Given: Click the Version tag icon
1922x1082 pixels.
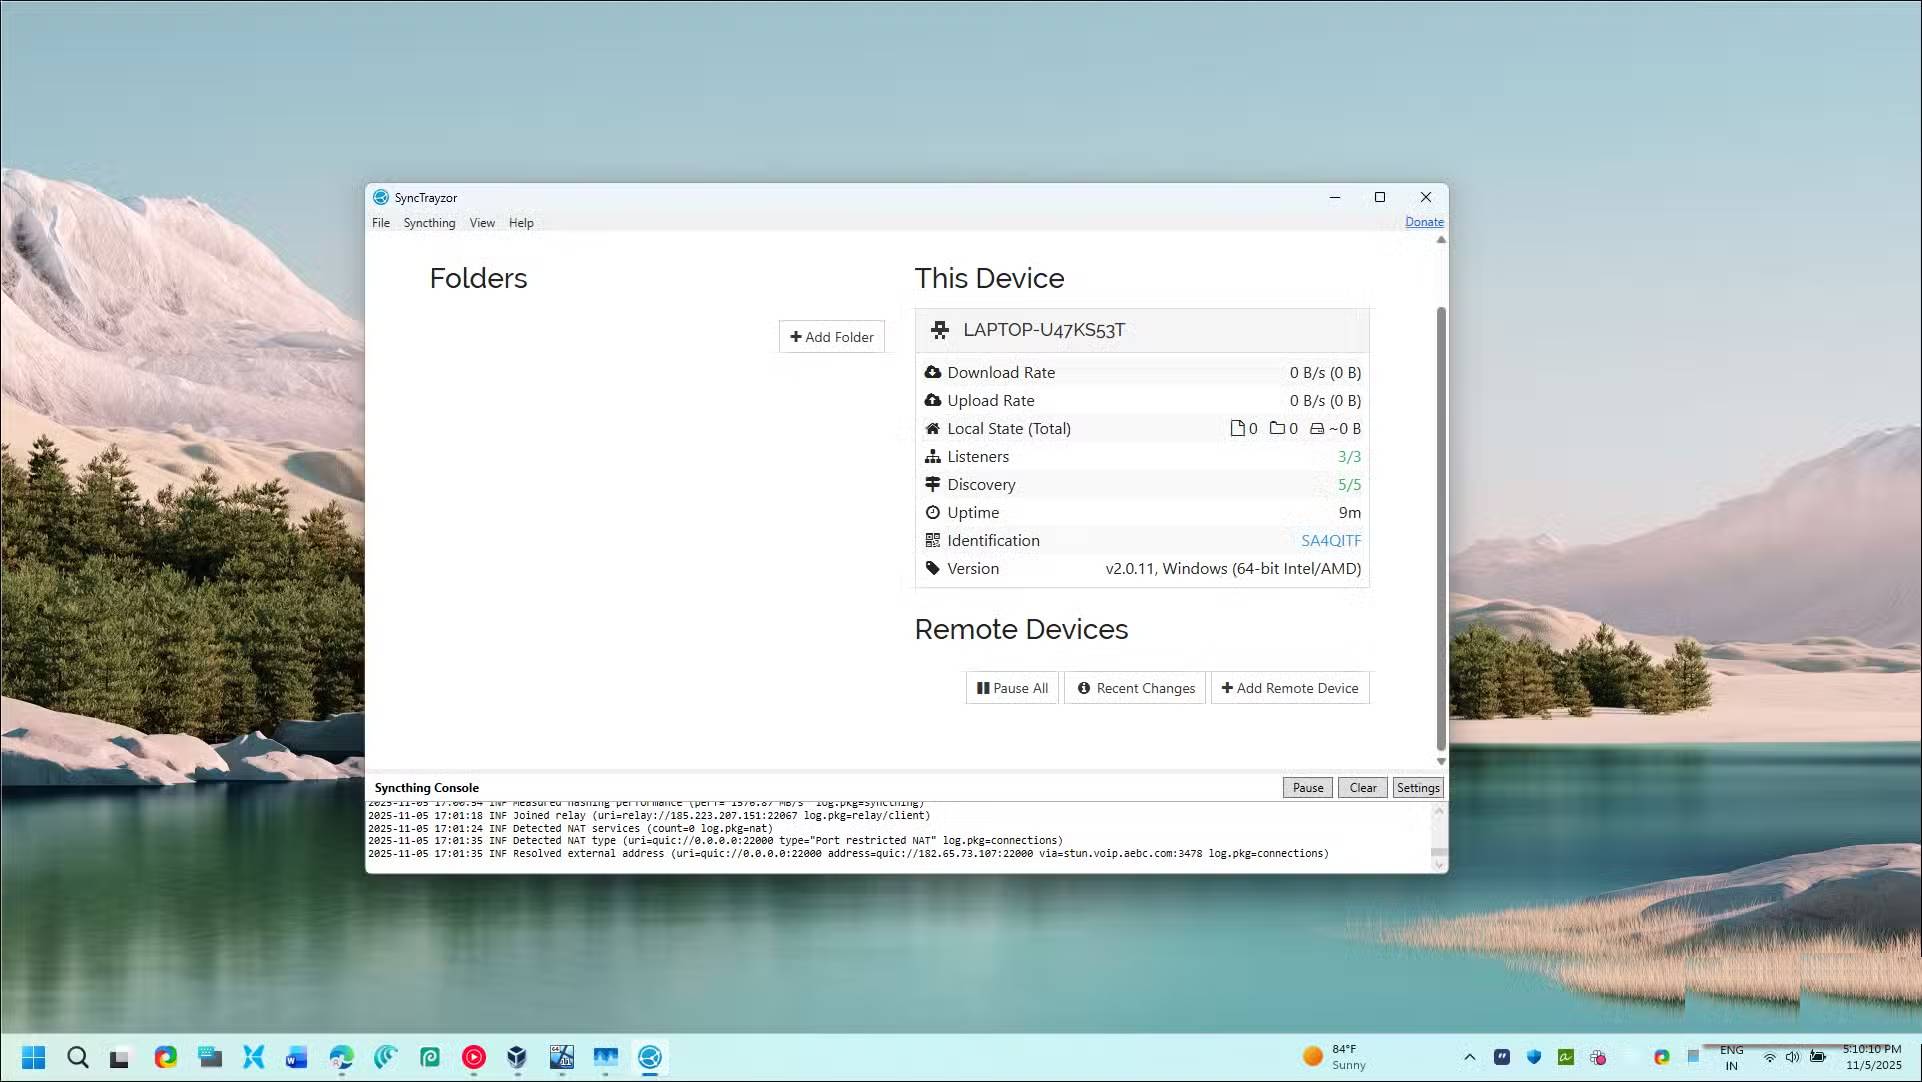Looking at the screenshot, I should tap(933, 568).
